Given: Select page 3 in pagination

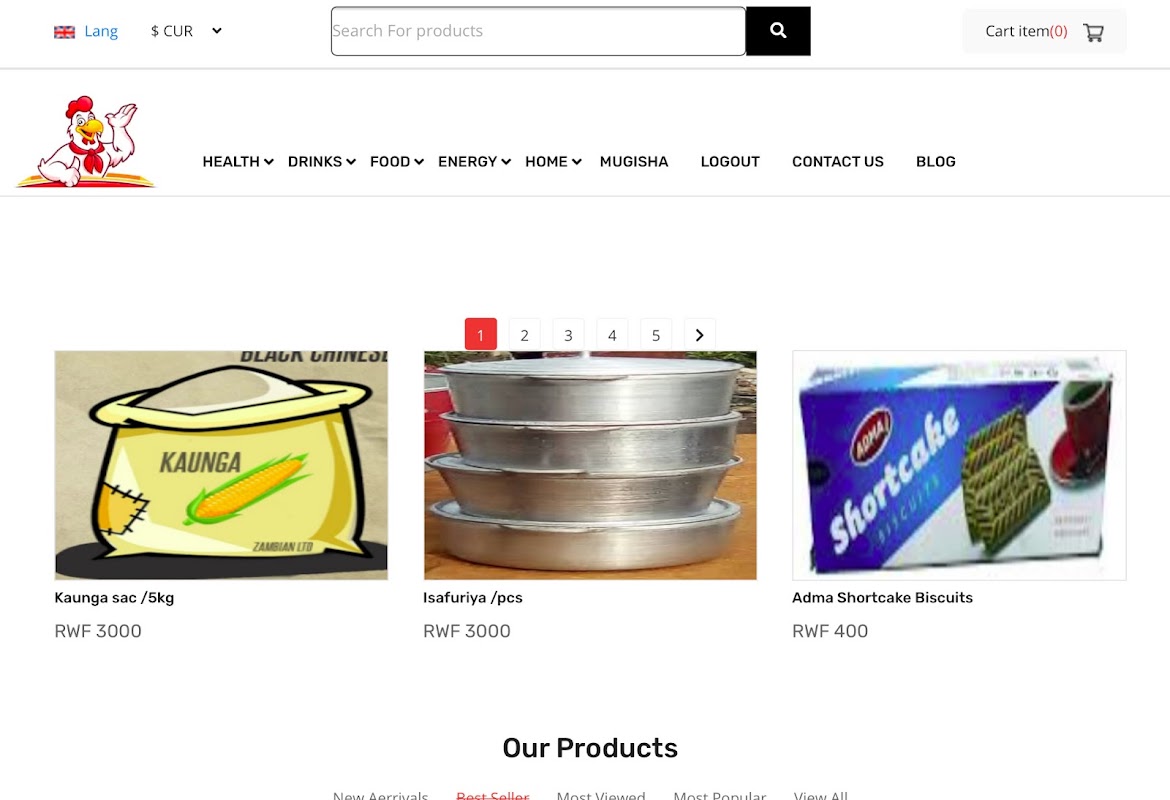Looking at the screenshot, I should (568, 335).
